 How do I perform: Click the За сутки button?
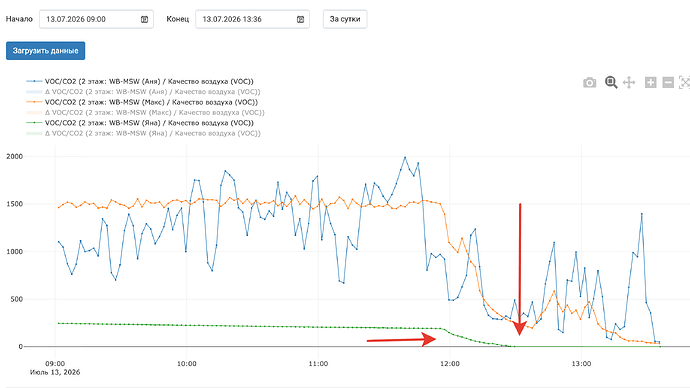pyautogui.click(x=345, y=19)
